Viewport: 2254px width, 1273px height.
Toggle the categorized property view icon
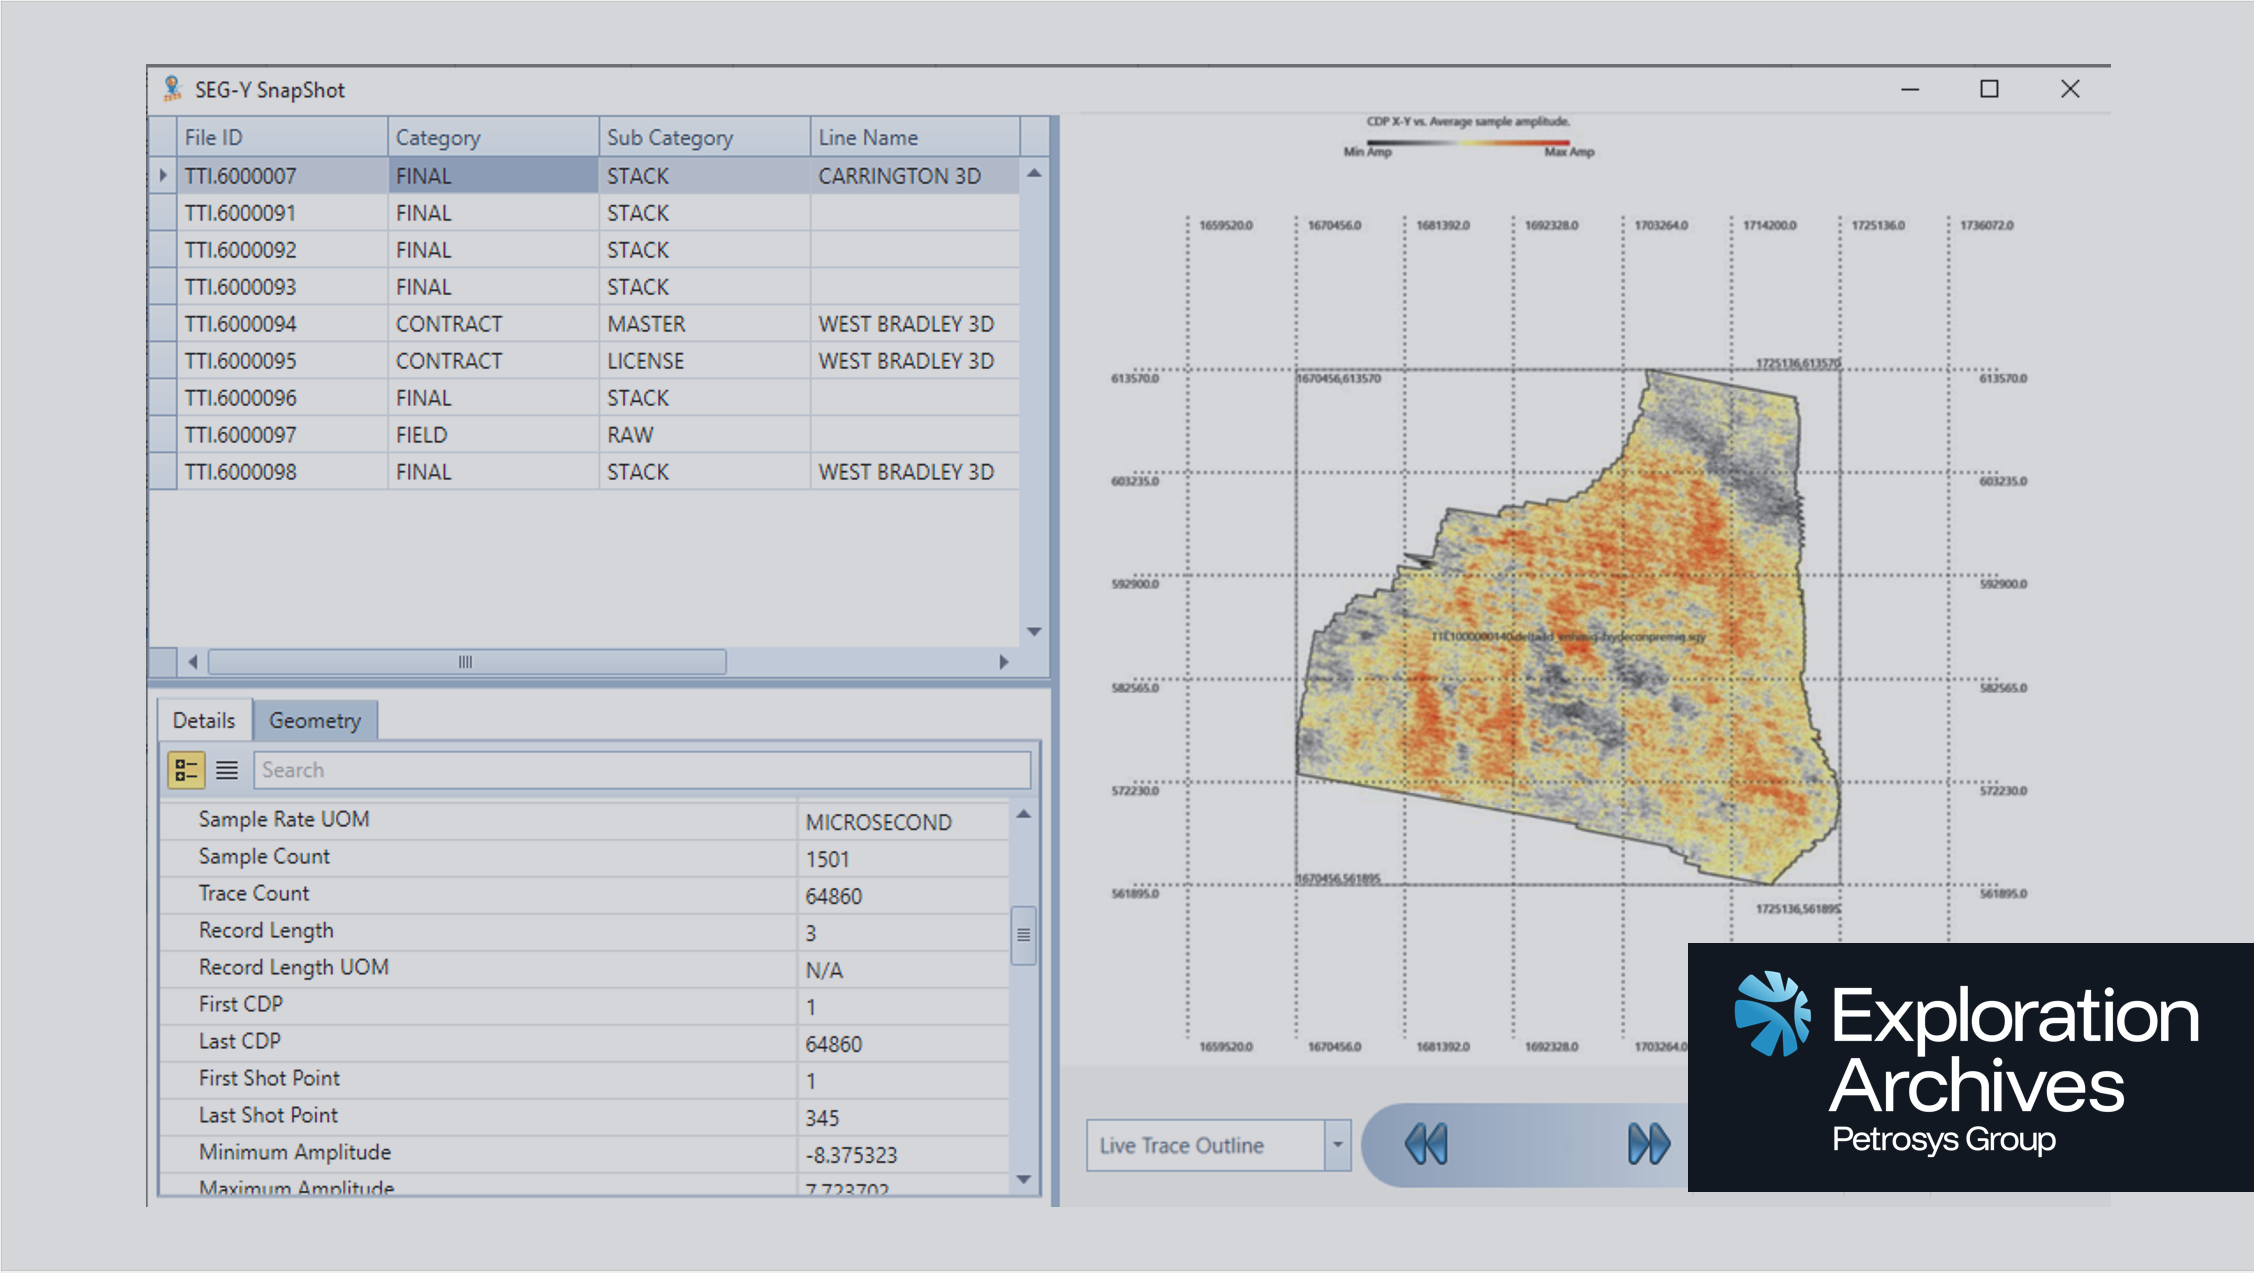(185, 769)
